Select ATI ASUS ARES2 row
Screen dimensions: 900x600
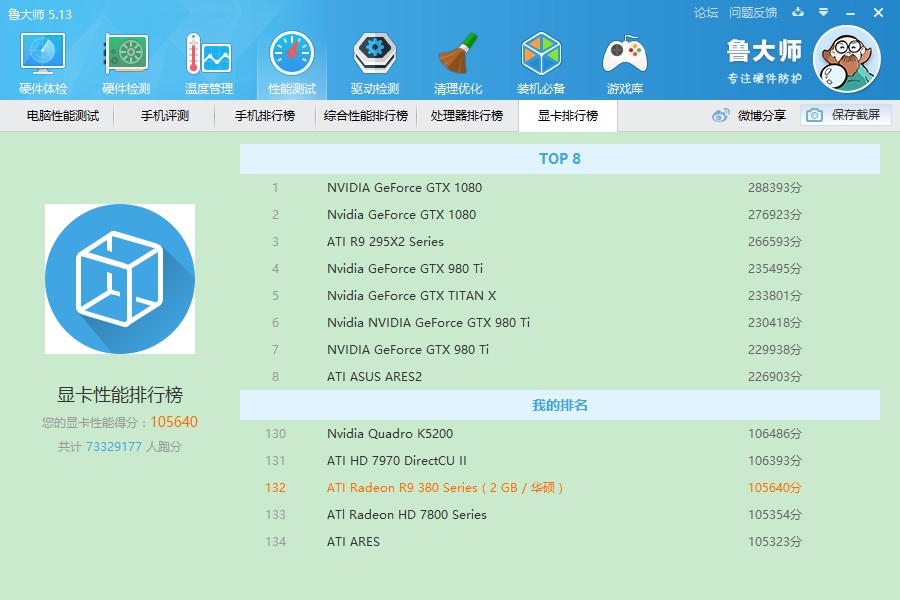(x=560, y=377)
